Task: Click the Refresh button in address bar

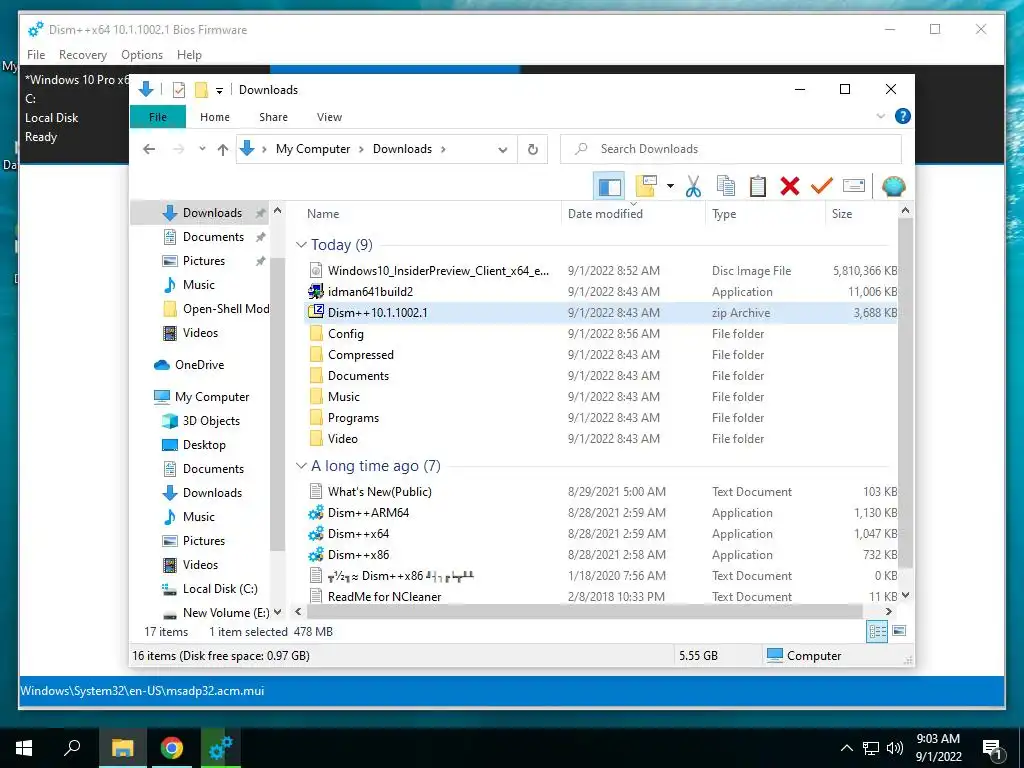Action: point(533,149)
